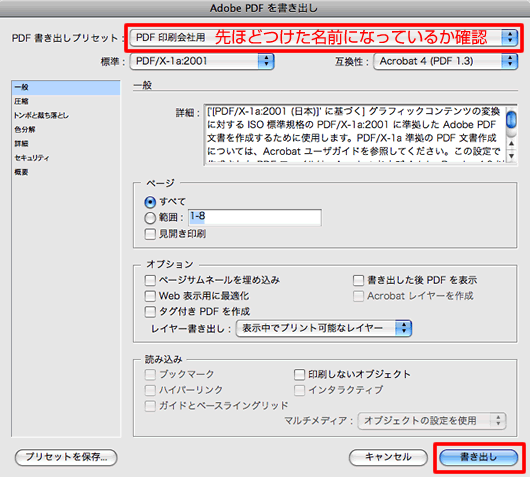Viewport: 530px width, 477px height.
Task: Enable 印刷しないオブジェクト checkbox
Action: [299, 374]
